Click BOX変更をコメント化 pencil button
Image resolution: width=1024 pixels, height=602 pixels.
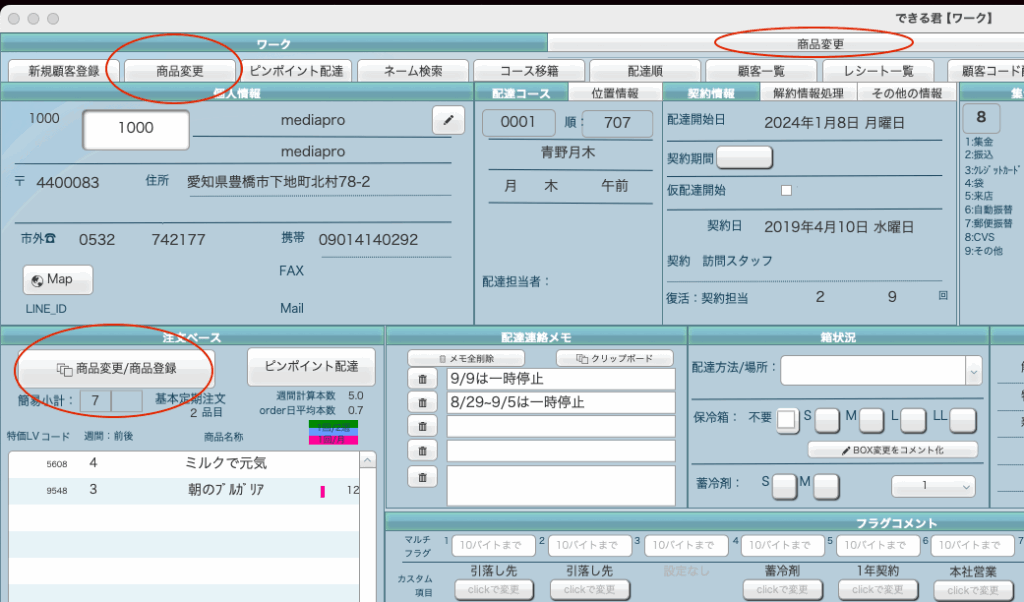click(893, 450)
